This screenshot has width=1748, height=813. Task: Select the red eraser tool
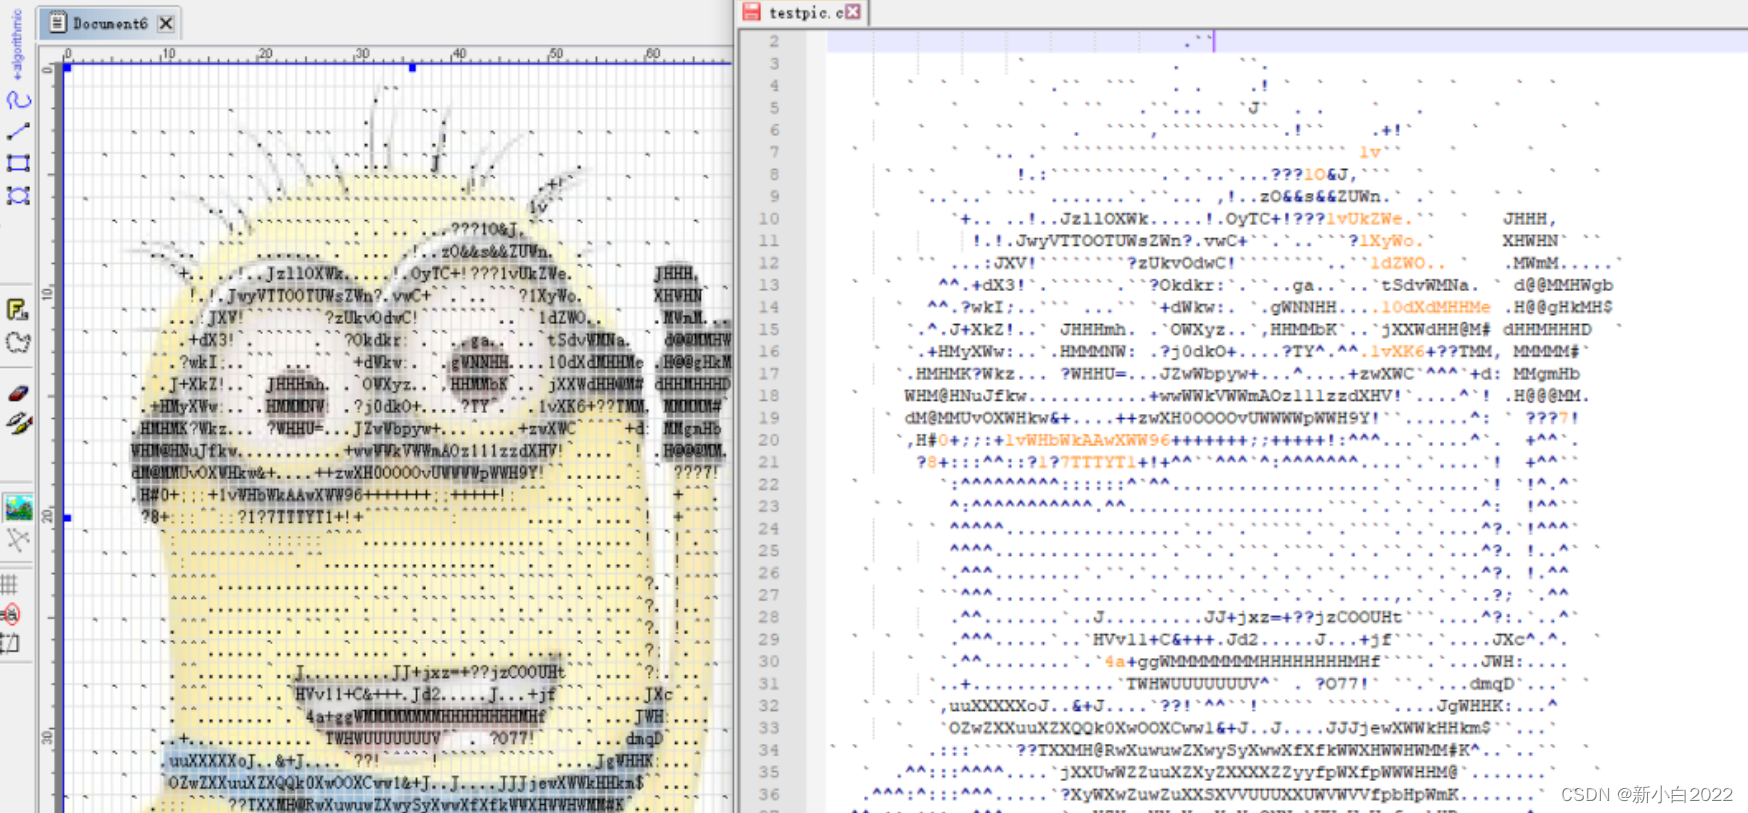(x=18, y=393)
